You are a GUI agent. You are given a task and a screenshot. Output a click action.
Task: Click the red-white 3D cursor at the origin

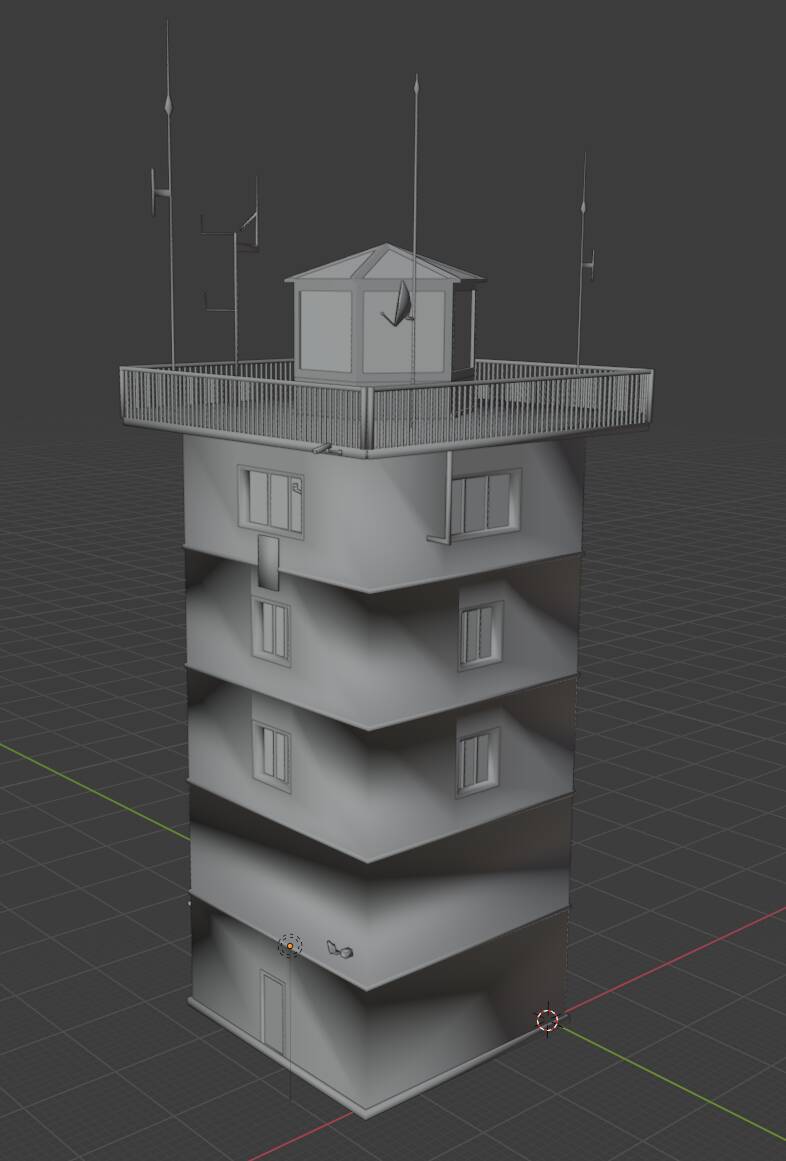pyautogui.click(x=548, y=1020)
